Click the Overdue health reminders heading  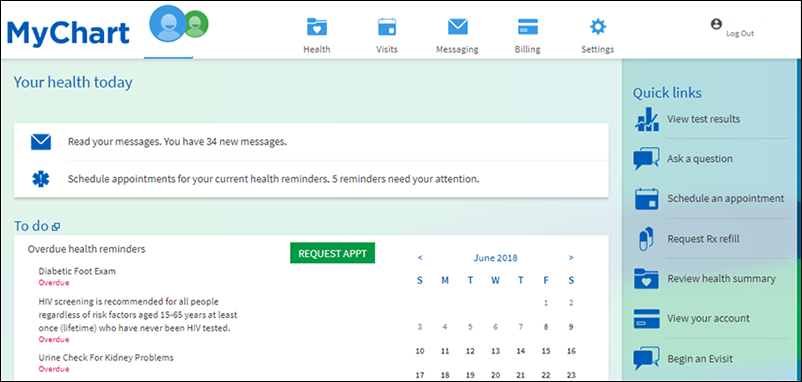86,249
